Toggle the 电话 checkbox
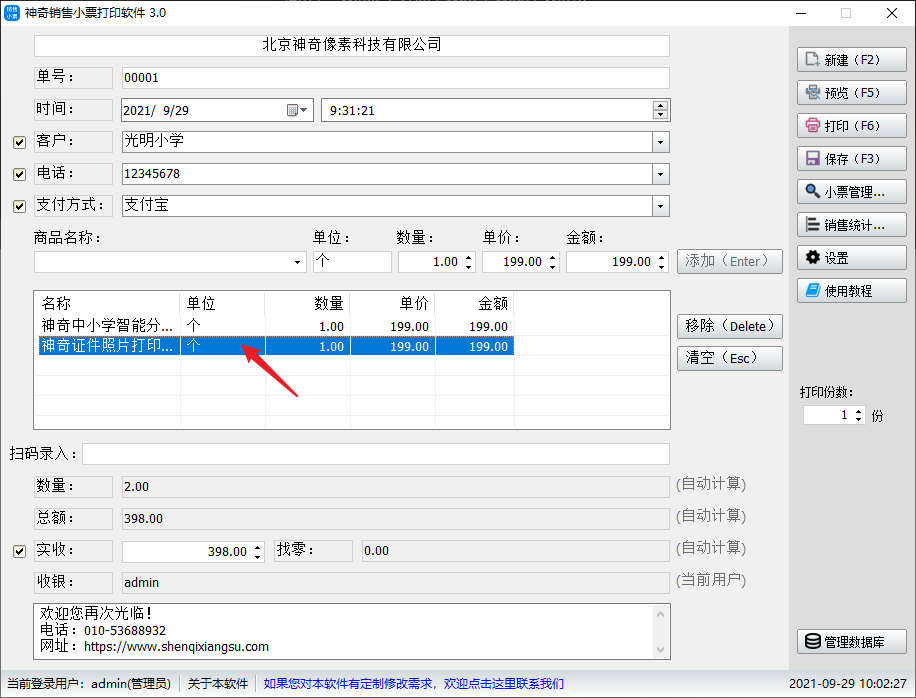The width and height of the screenshot is (916, 698). 19,174
